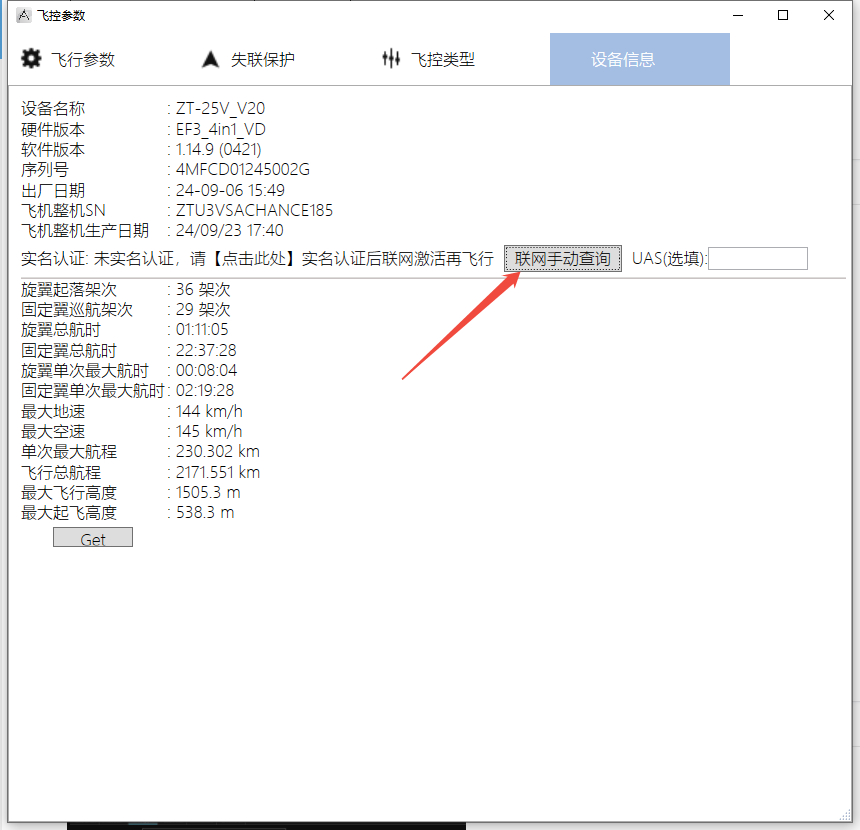The height and width of the screenshot is (830, 860).
Task: Click the 00:08:04 value
Action: coord(206,370)
